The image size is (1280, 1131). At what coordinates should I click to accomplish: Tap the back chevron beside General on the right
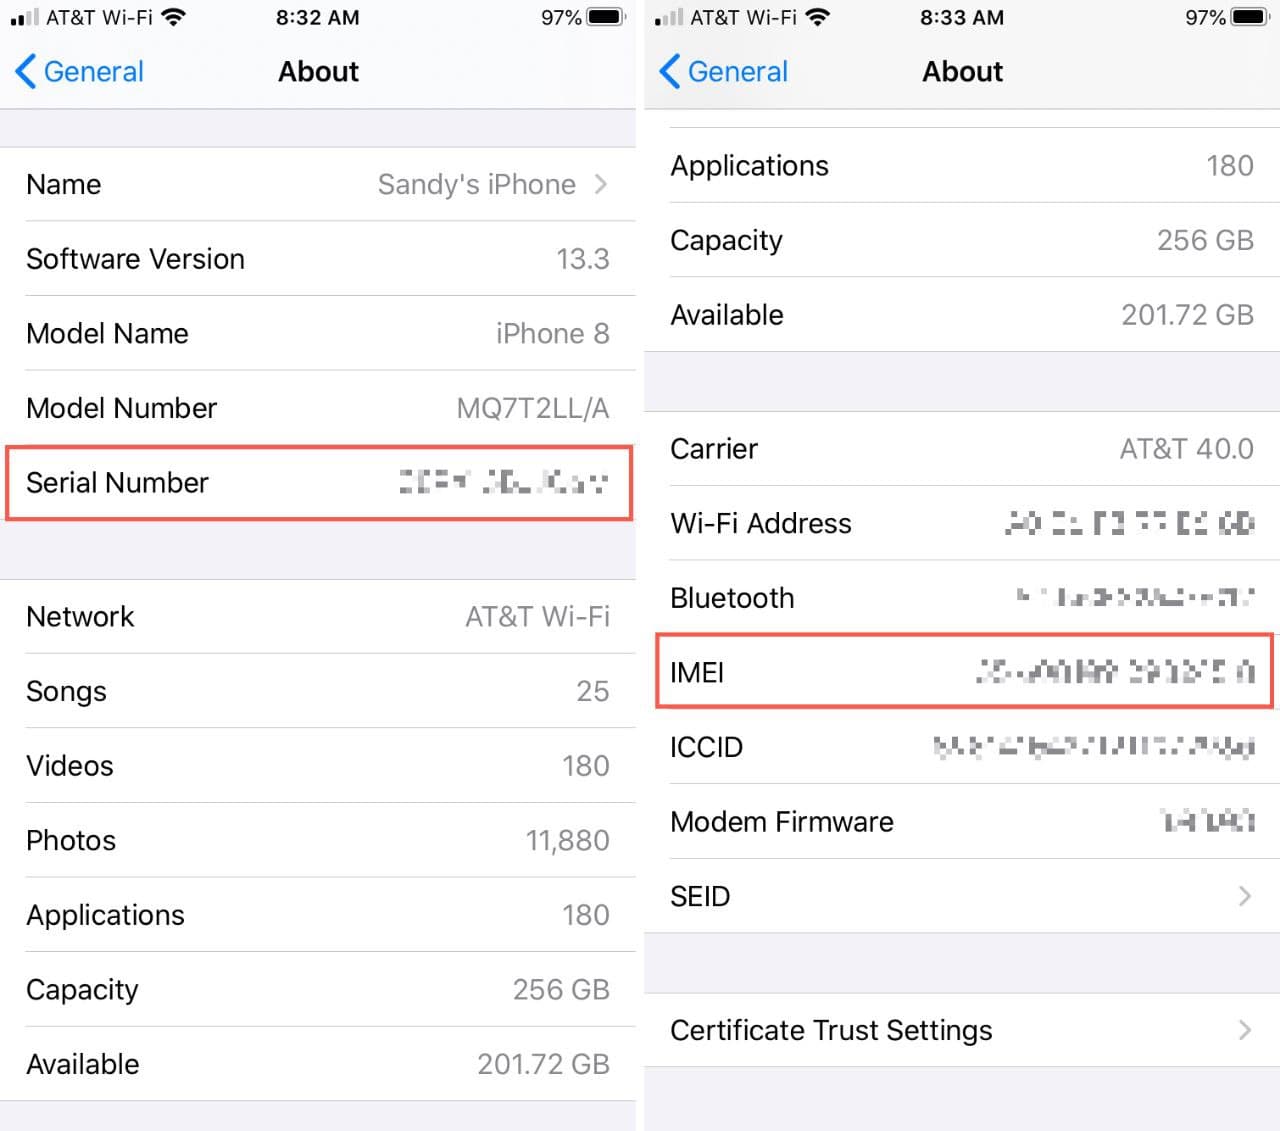coord(668,71)
